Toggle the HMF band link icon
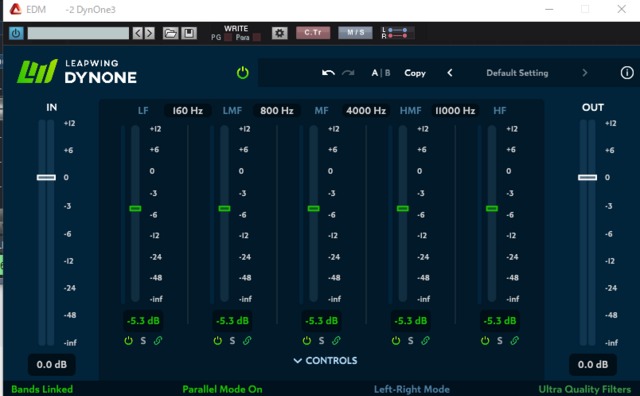 [425, 340]
